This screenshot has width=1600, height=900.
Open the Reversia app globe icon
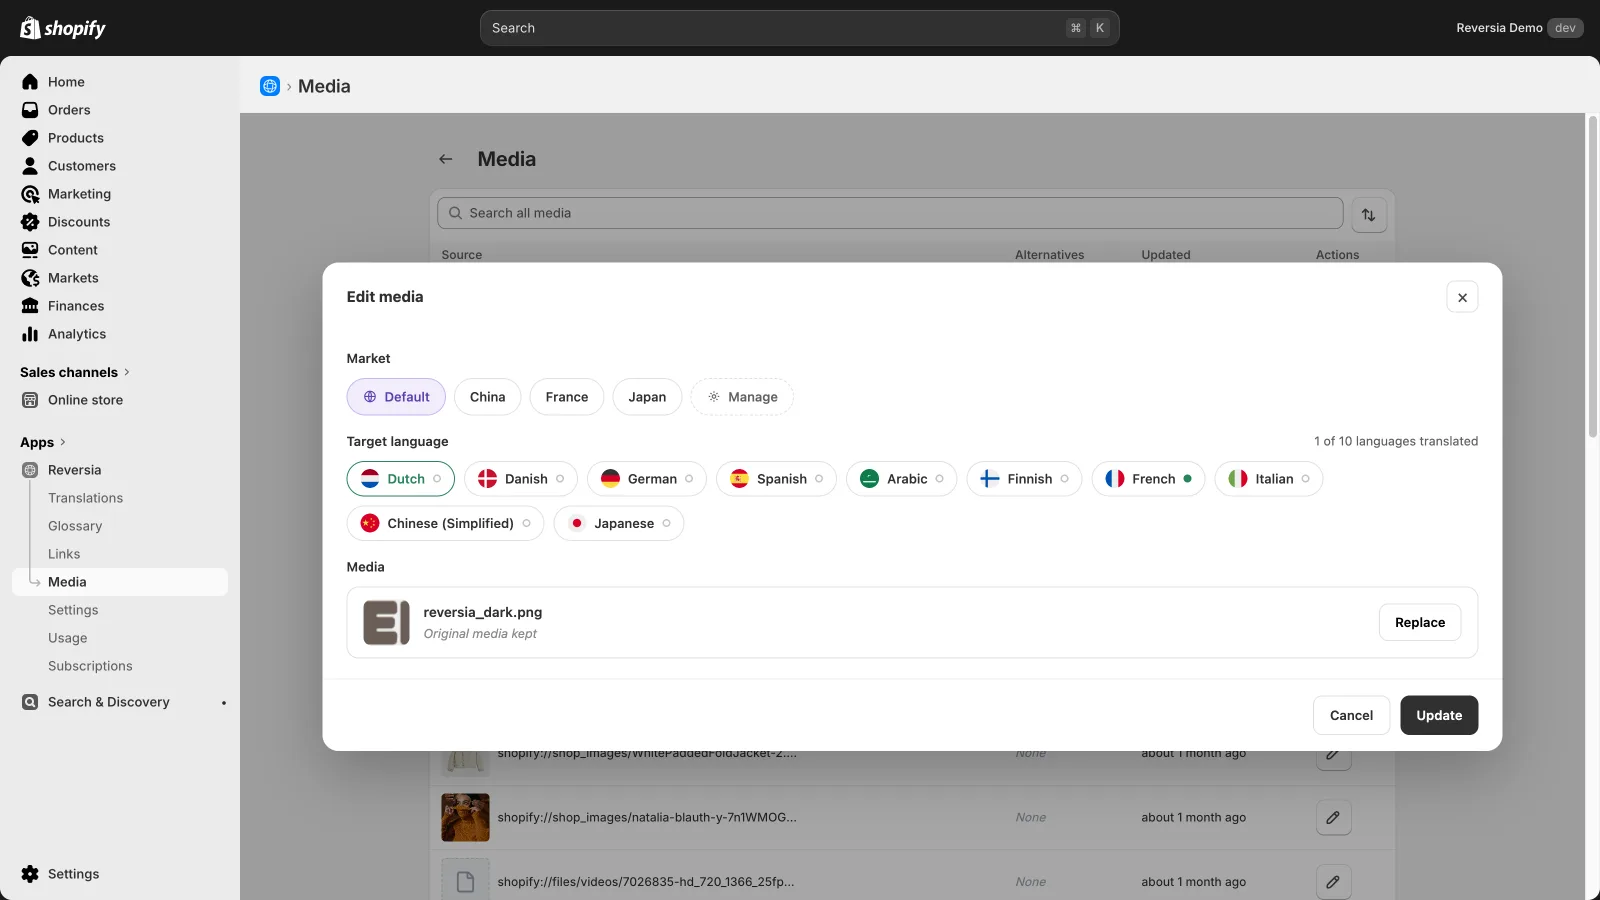pyautogui.click(x=270, y=86)
